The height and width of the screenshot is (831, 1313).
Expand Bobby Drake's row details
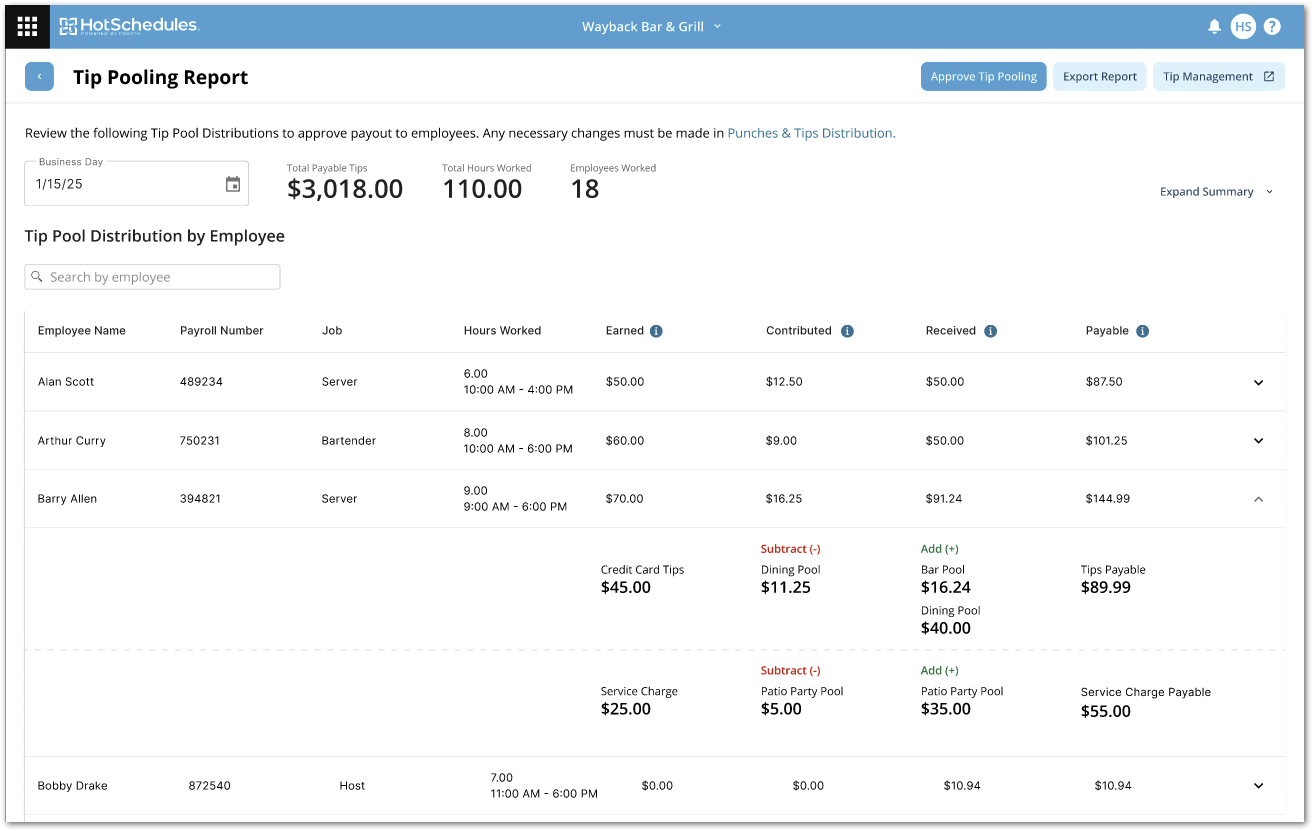(1258, 786)
